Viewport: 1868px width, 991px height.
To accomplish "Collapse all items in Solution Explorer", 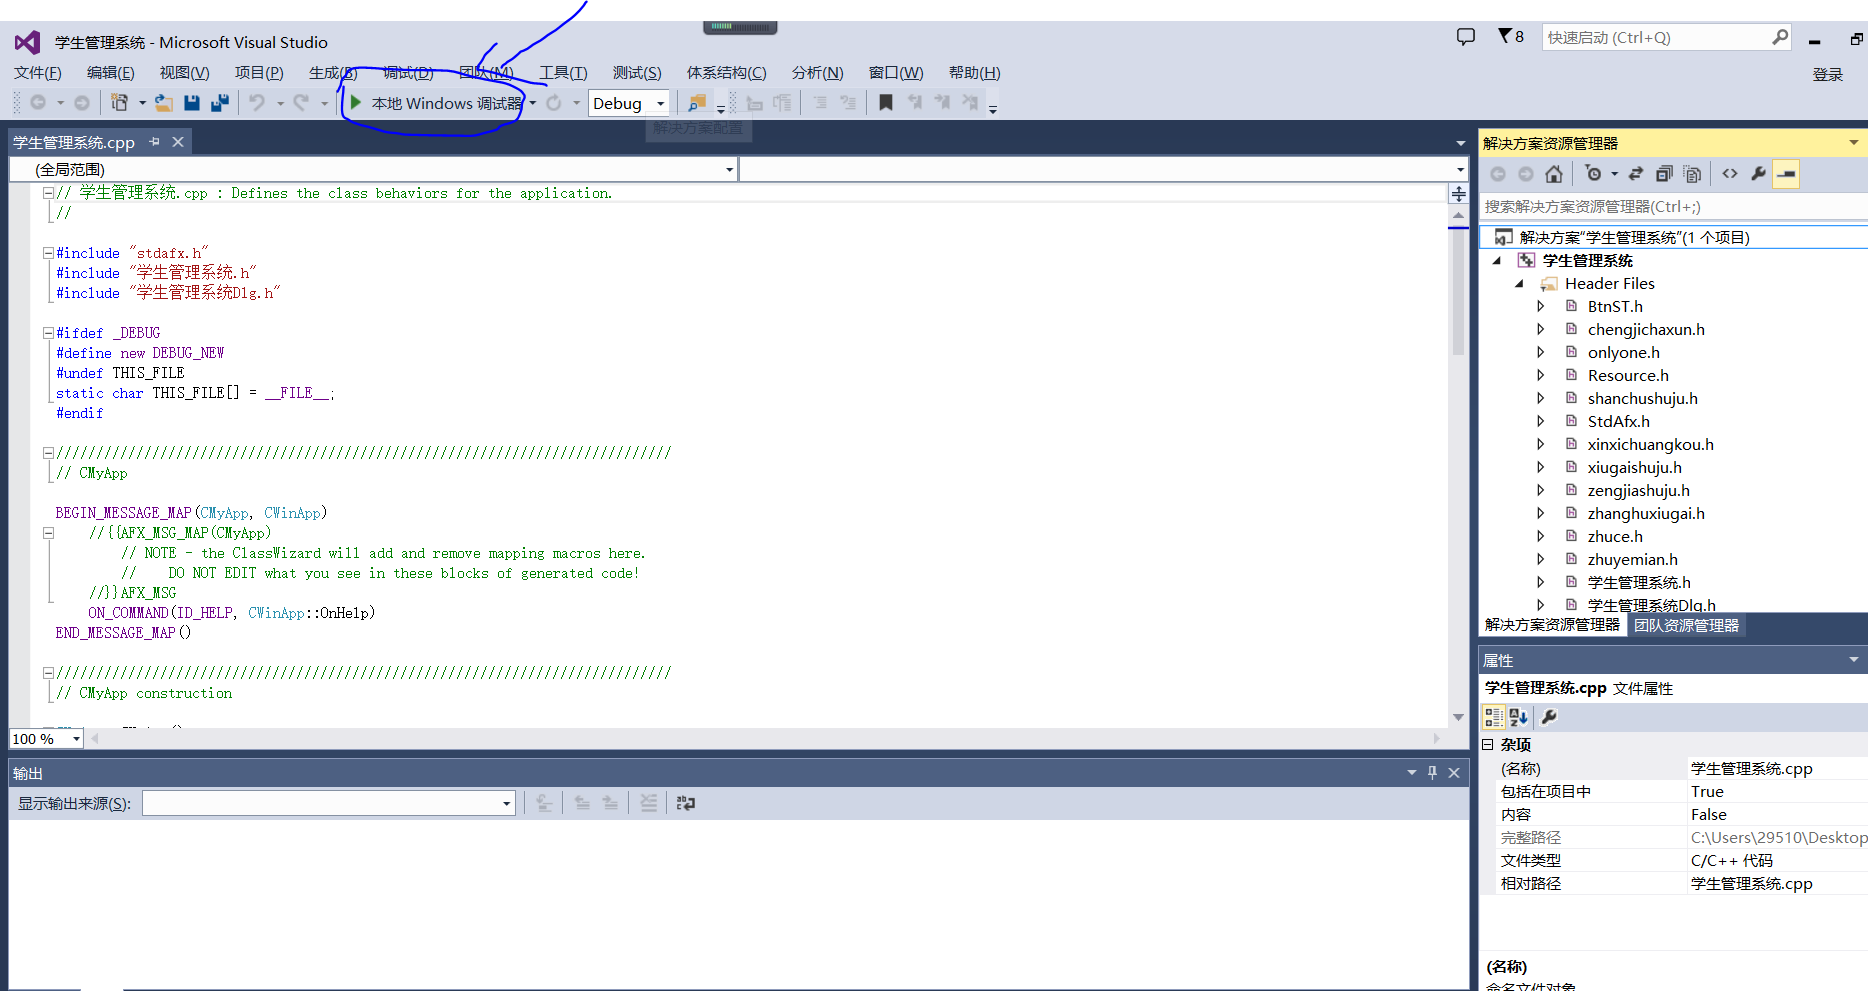I will pyautogui.click(x=1664, y=174).
